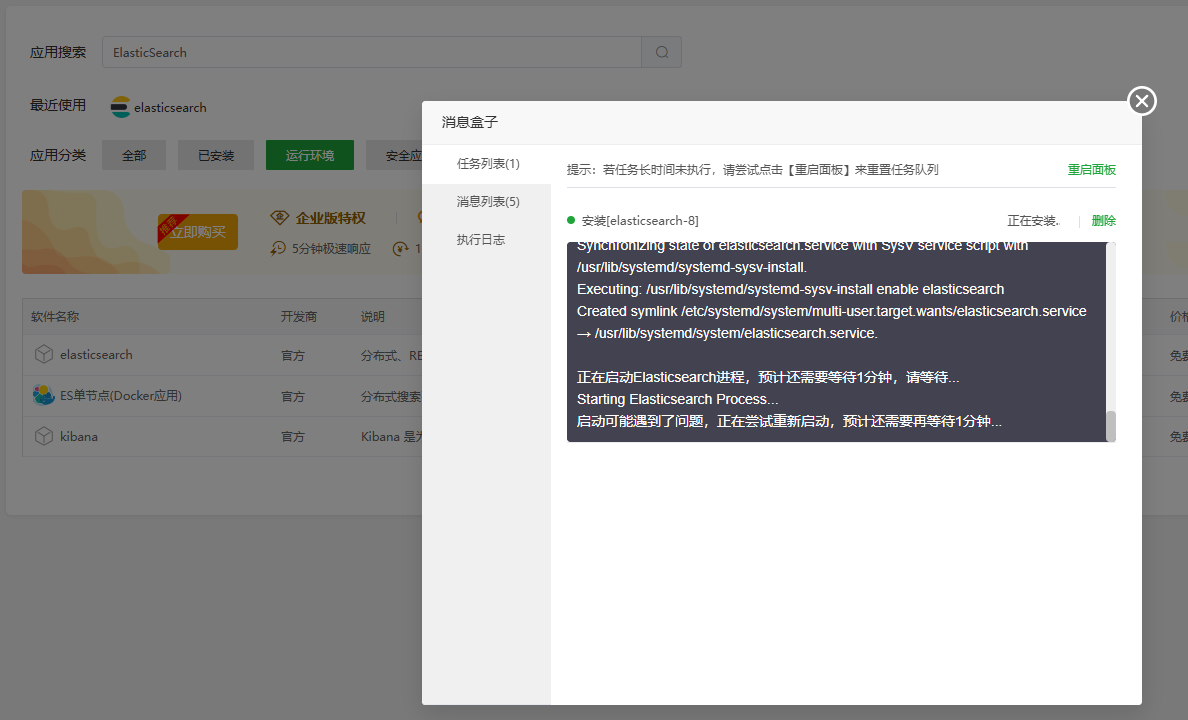This screenshot has width=1188, height=720.
Task: Open the ES单节点(Docker应用) entry
Action: click(121, 396)
